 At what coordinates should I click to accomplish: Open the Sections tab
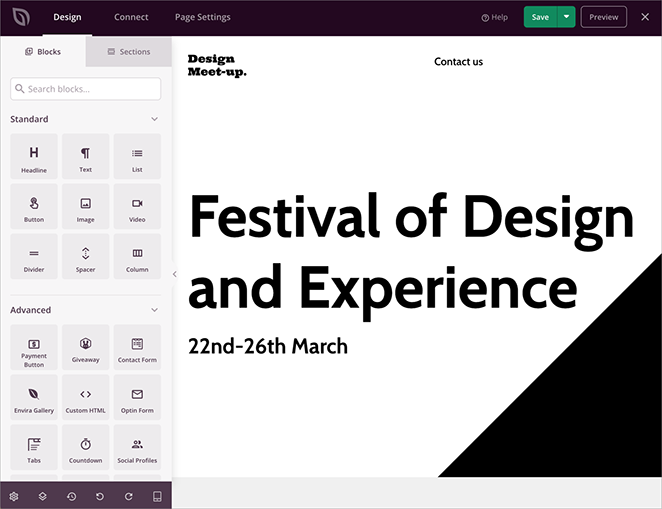tap(129, 52)
